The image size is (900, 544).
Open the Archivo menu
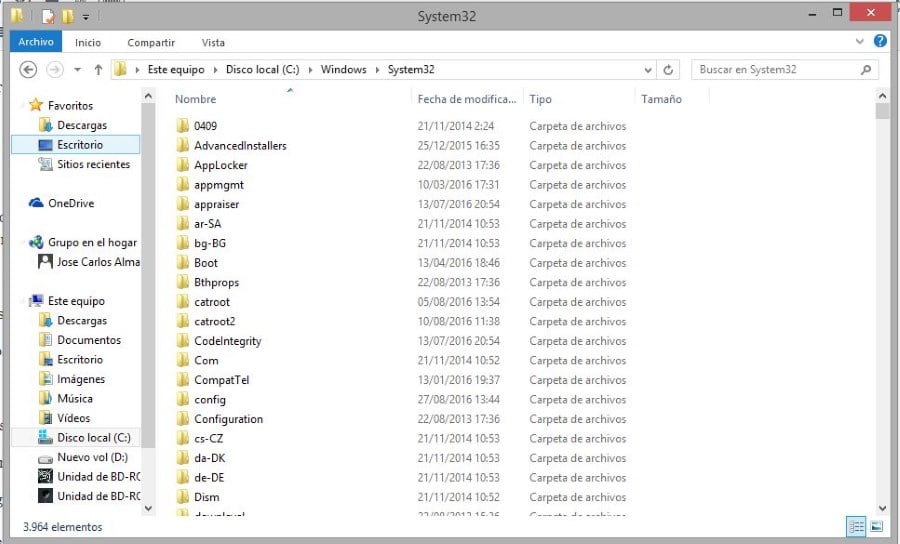coord(36,42)
